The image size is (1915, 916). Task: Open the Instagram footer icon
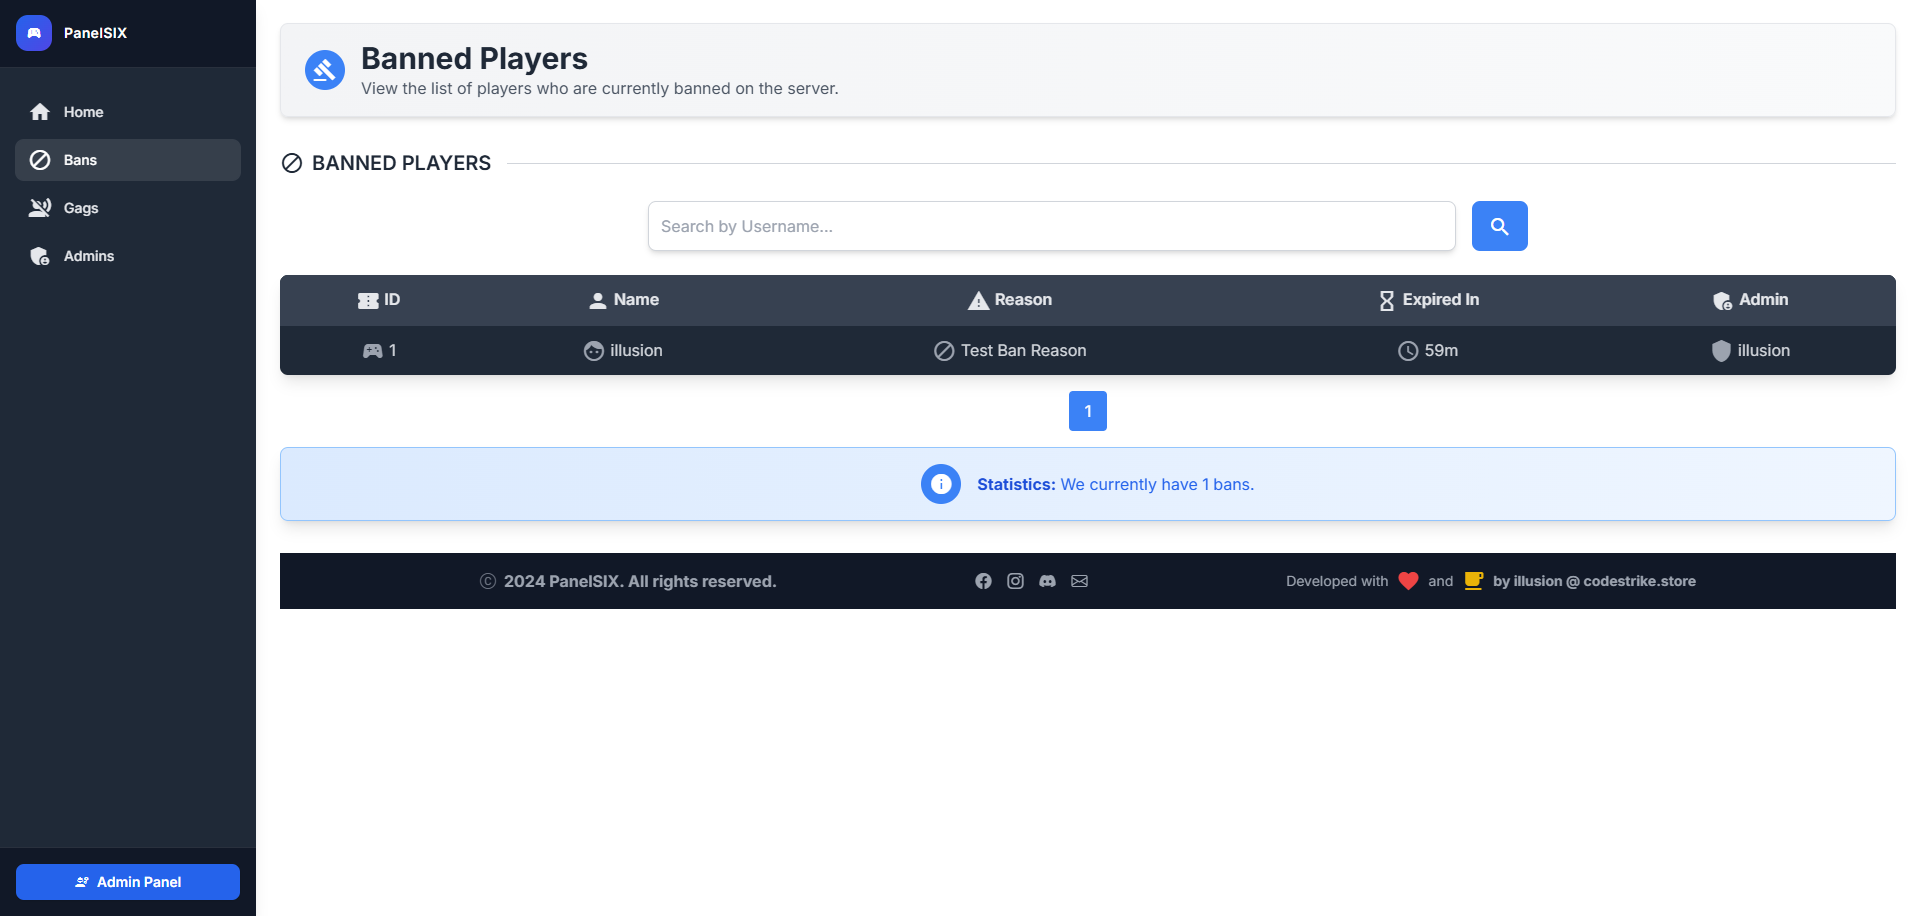(1015, 581)
